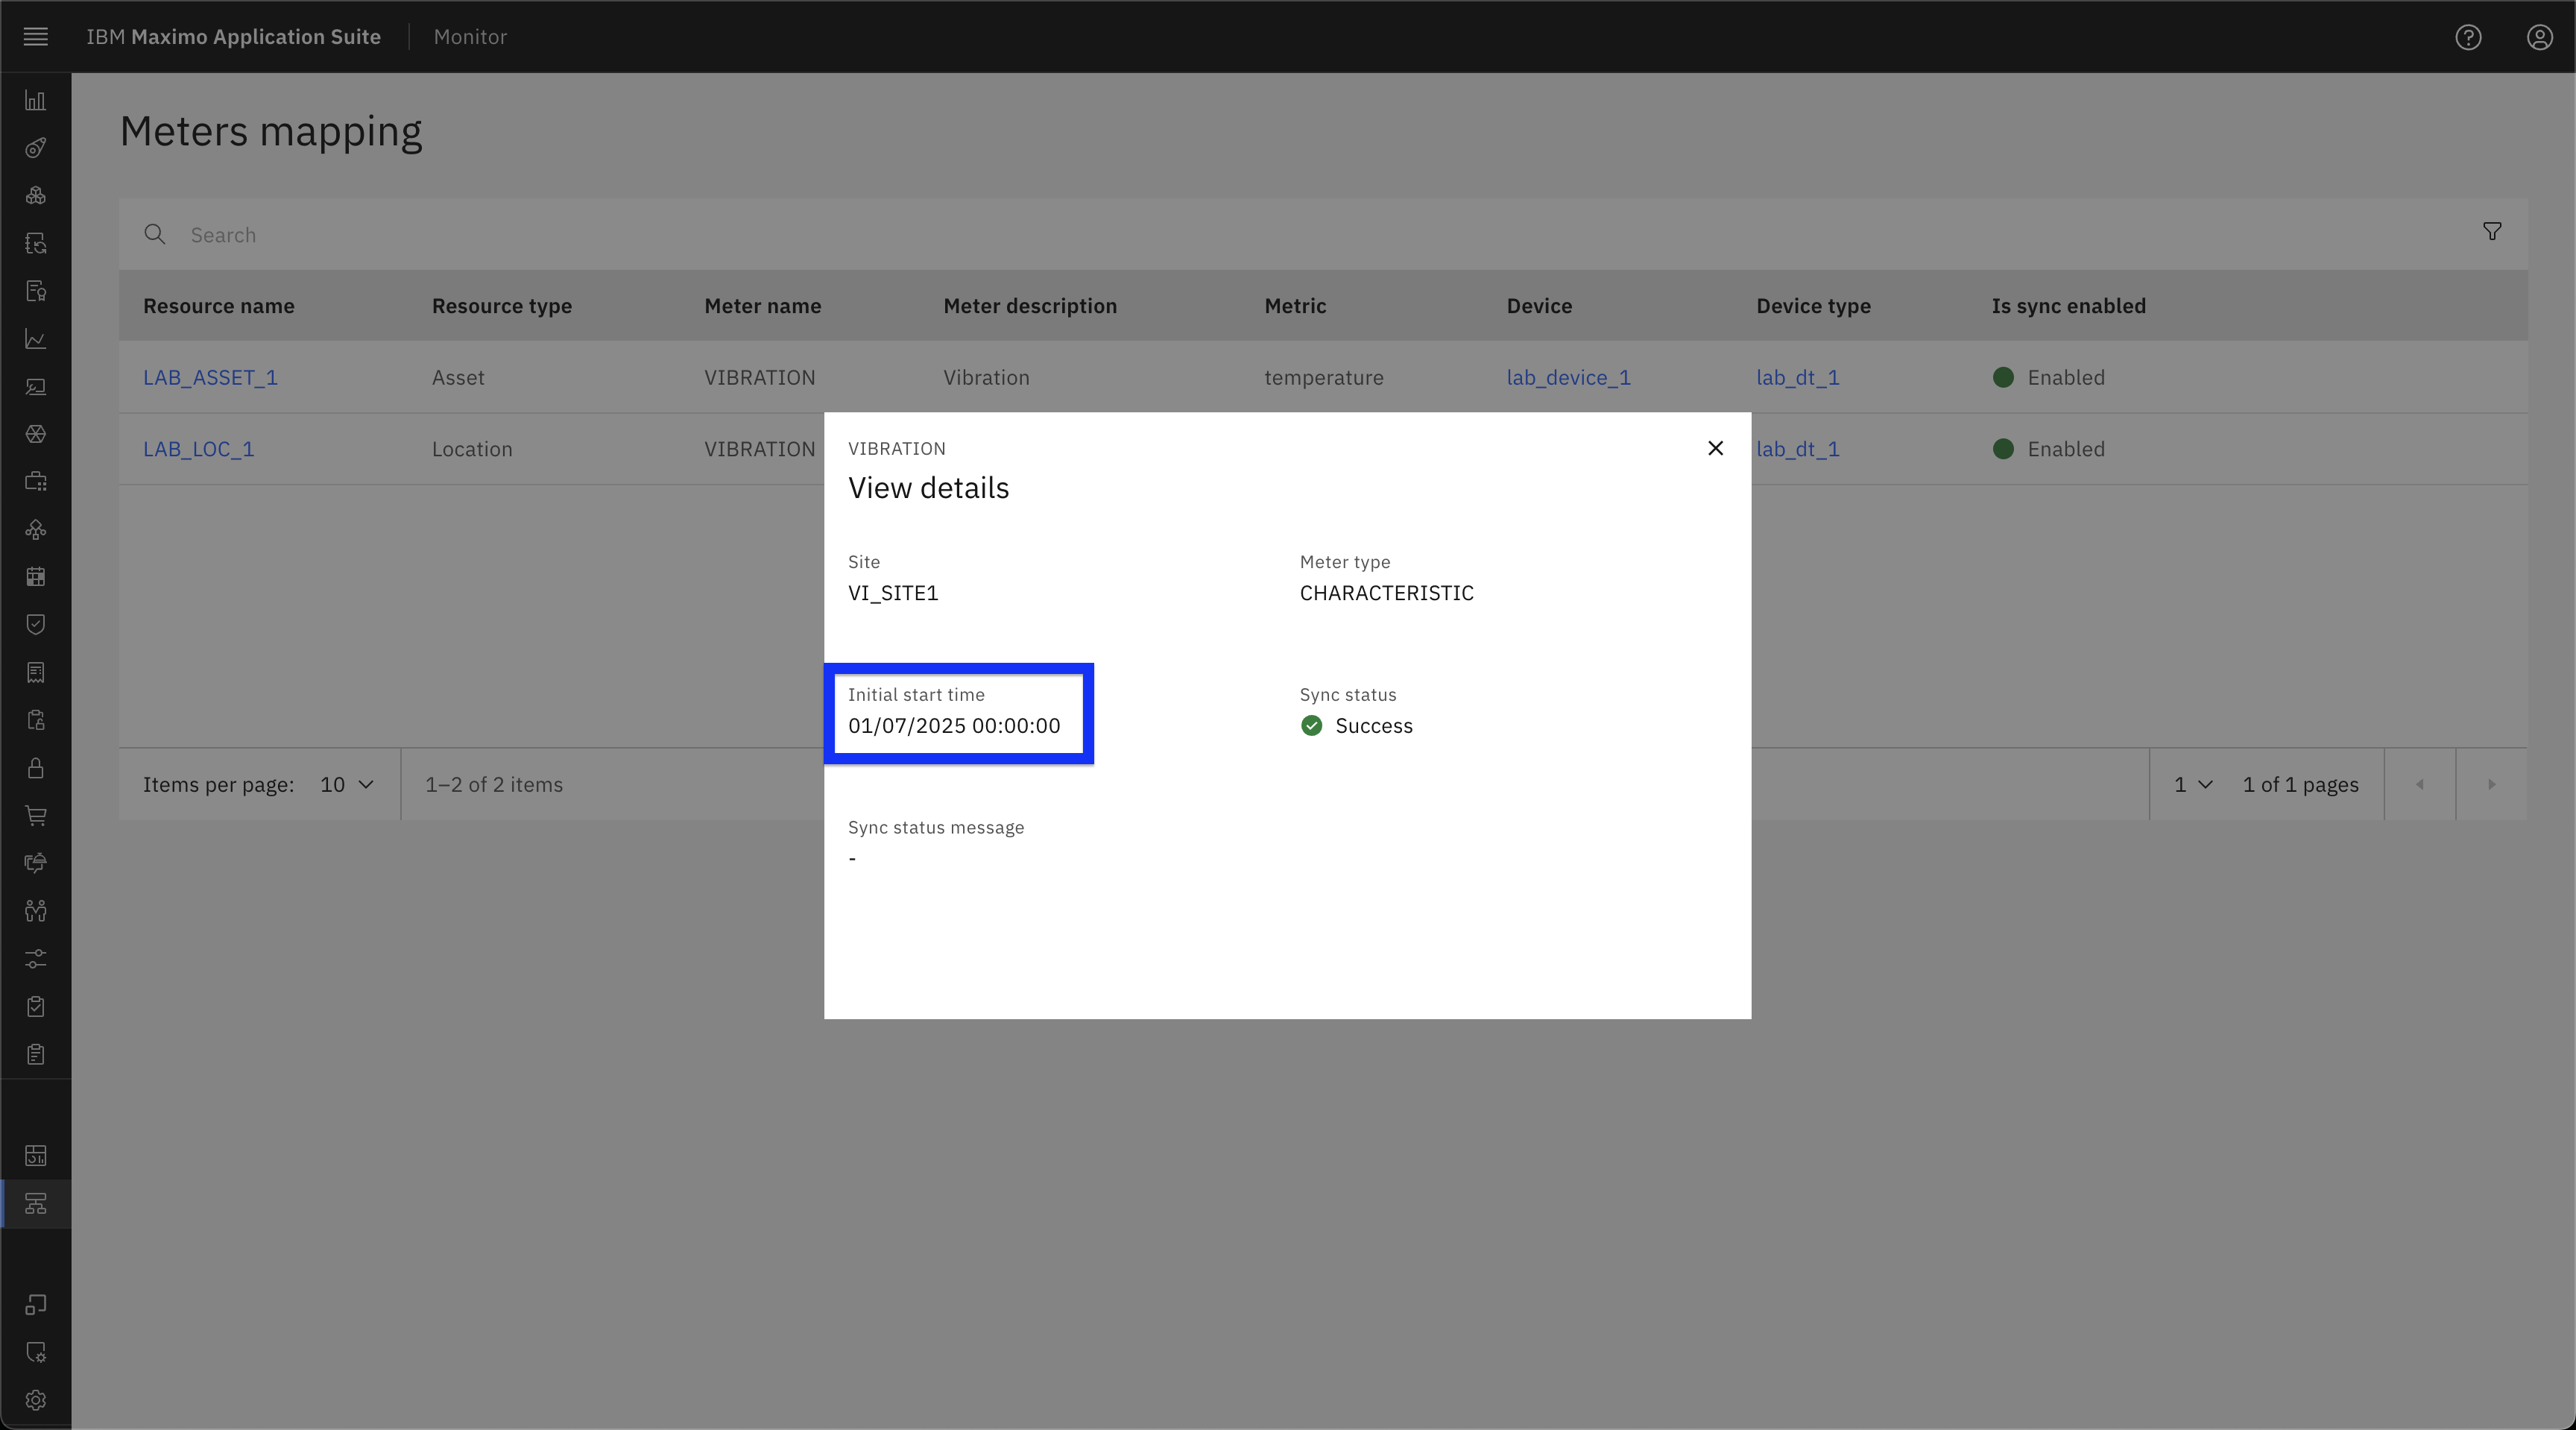The height and width of the screenshot is (1430, 2576).
Task: Open the certificate document sidebar icon
Action: 36,291
